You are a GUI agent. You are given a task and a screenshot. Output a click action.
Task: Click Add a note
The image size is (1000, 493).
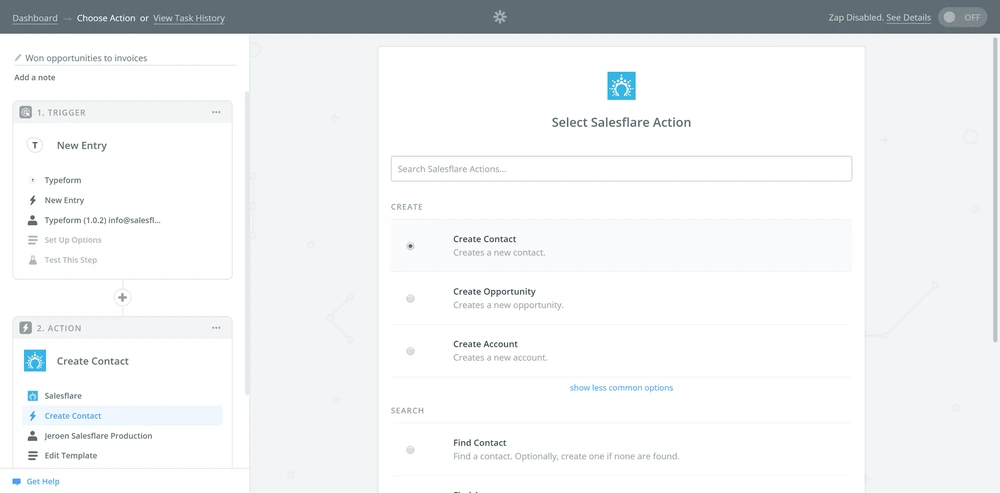pos(34,77)
